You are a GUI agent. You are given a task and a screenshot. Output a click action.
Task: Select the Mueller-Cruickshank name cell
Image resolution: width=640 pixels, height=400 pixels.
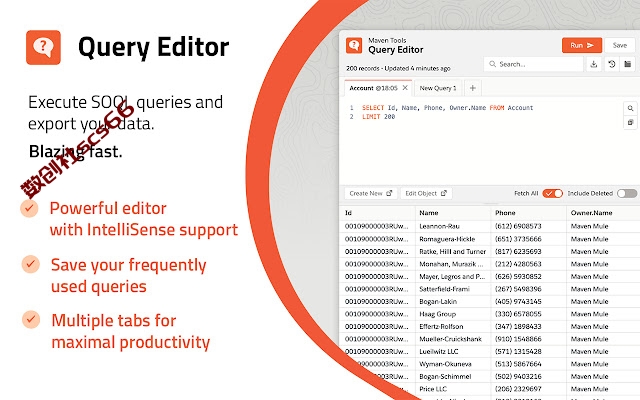coord(450,339)
